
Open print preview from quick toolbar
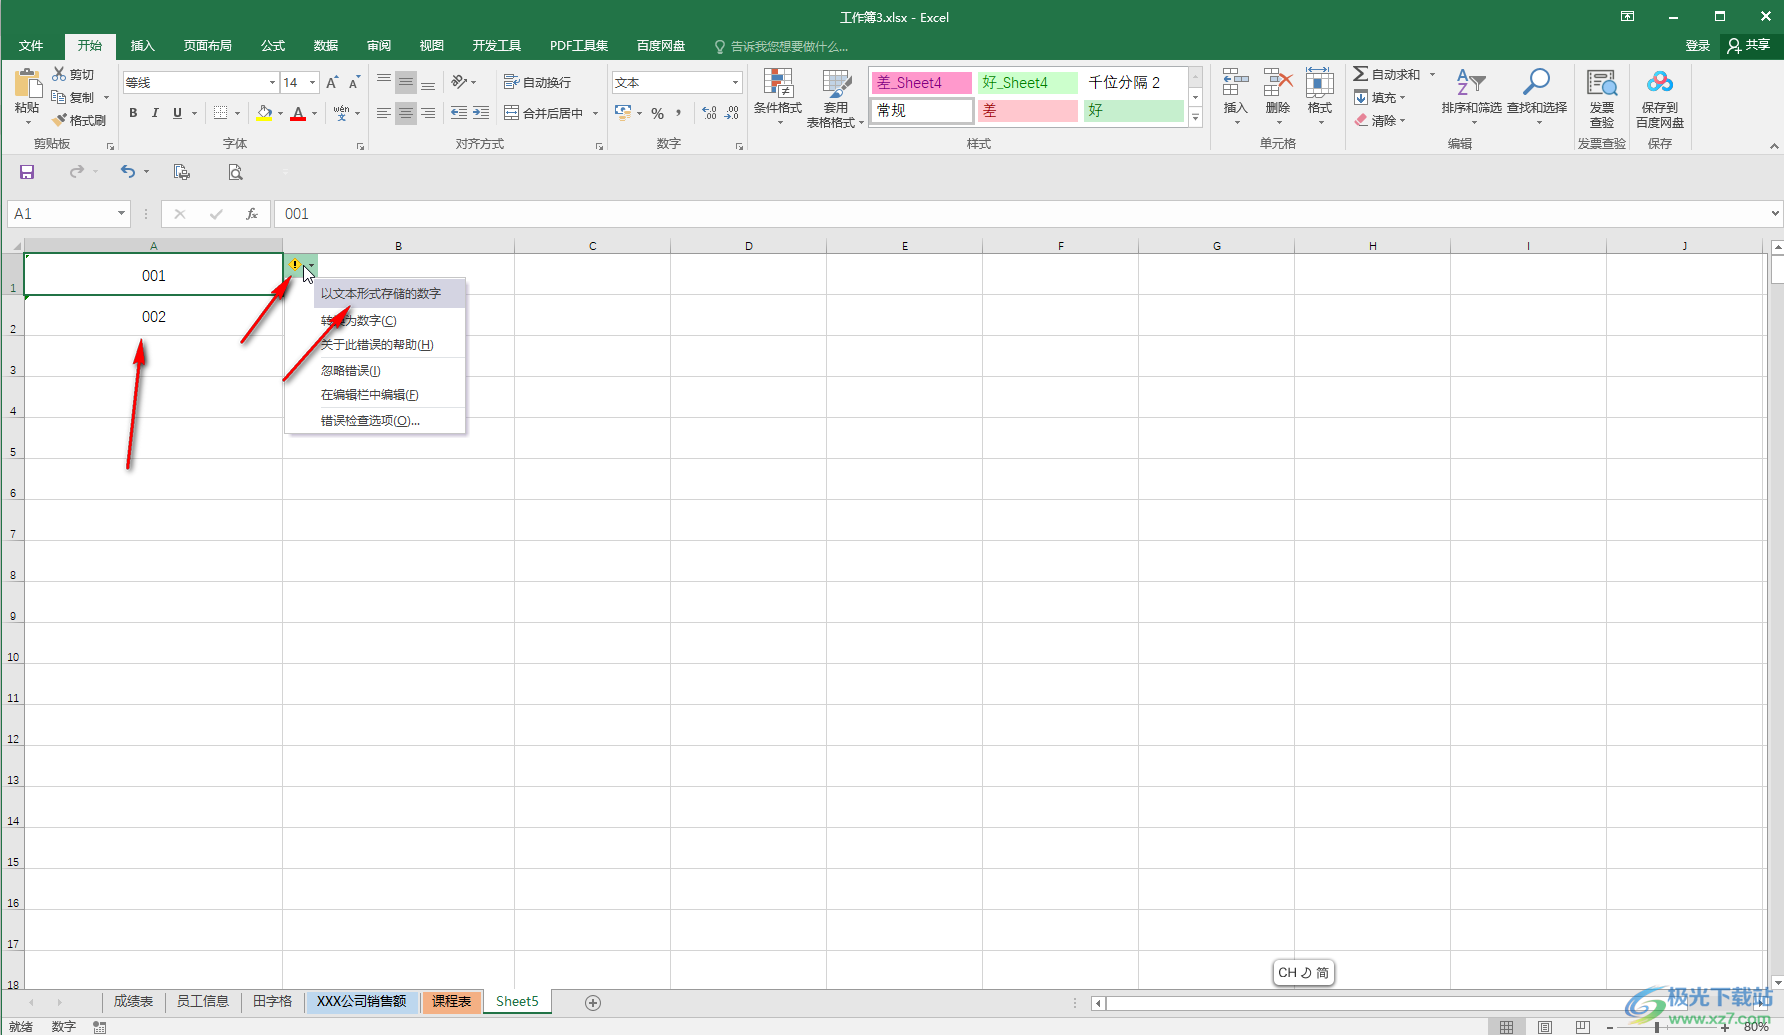coord(235,172)
